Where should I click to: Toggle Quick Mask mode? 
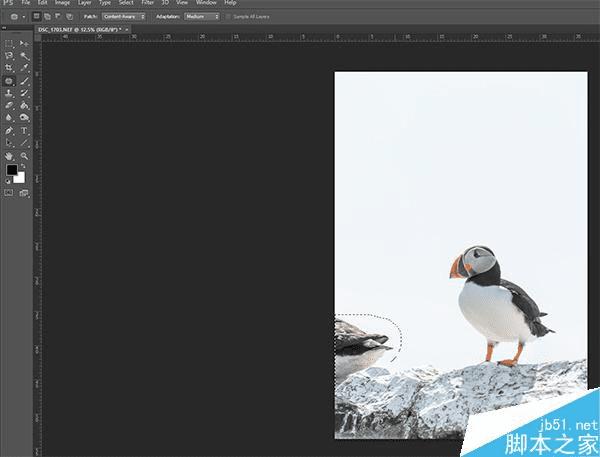pyautogui.click(x=9, y=192)
